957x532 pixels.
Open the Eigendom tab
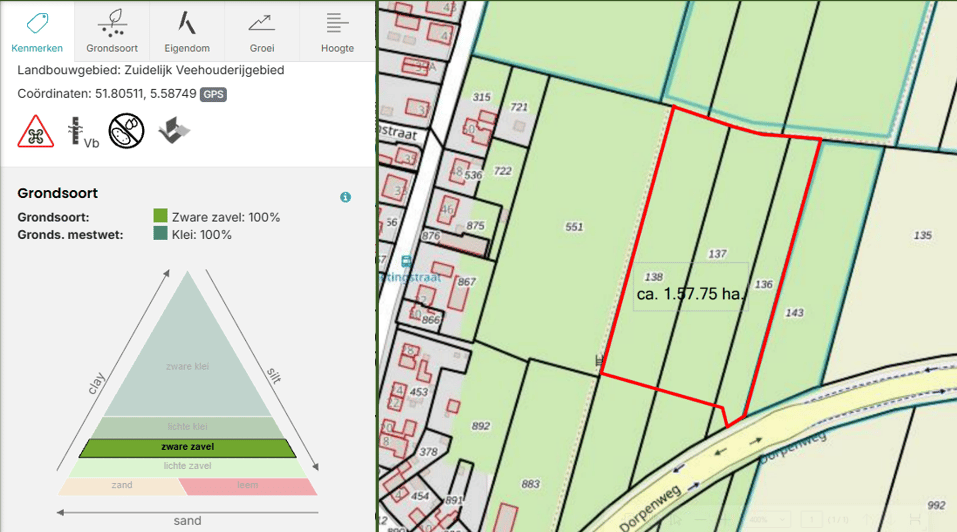(x=187, y=31)
